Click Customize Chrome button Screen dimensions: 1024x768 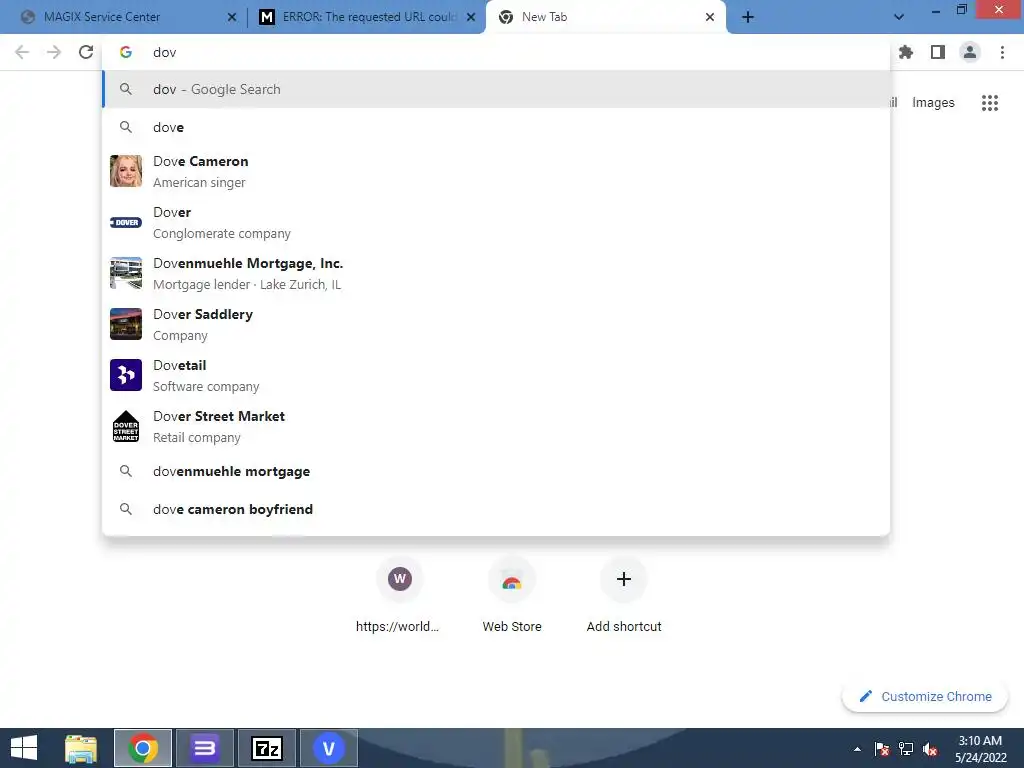pyautogui.click(x=925, y=697)
